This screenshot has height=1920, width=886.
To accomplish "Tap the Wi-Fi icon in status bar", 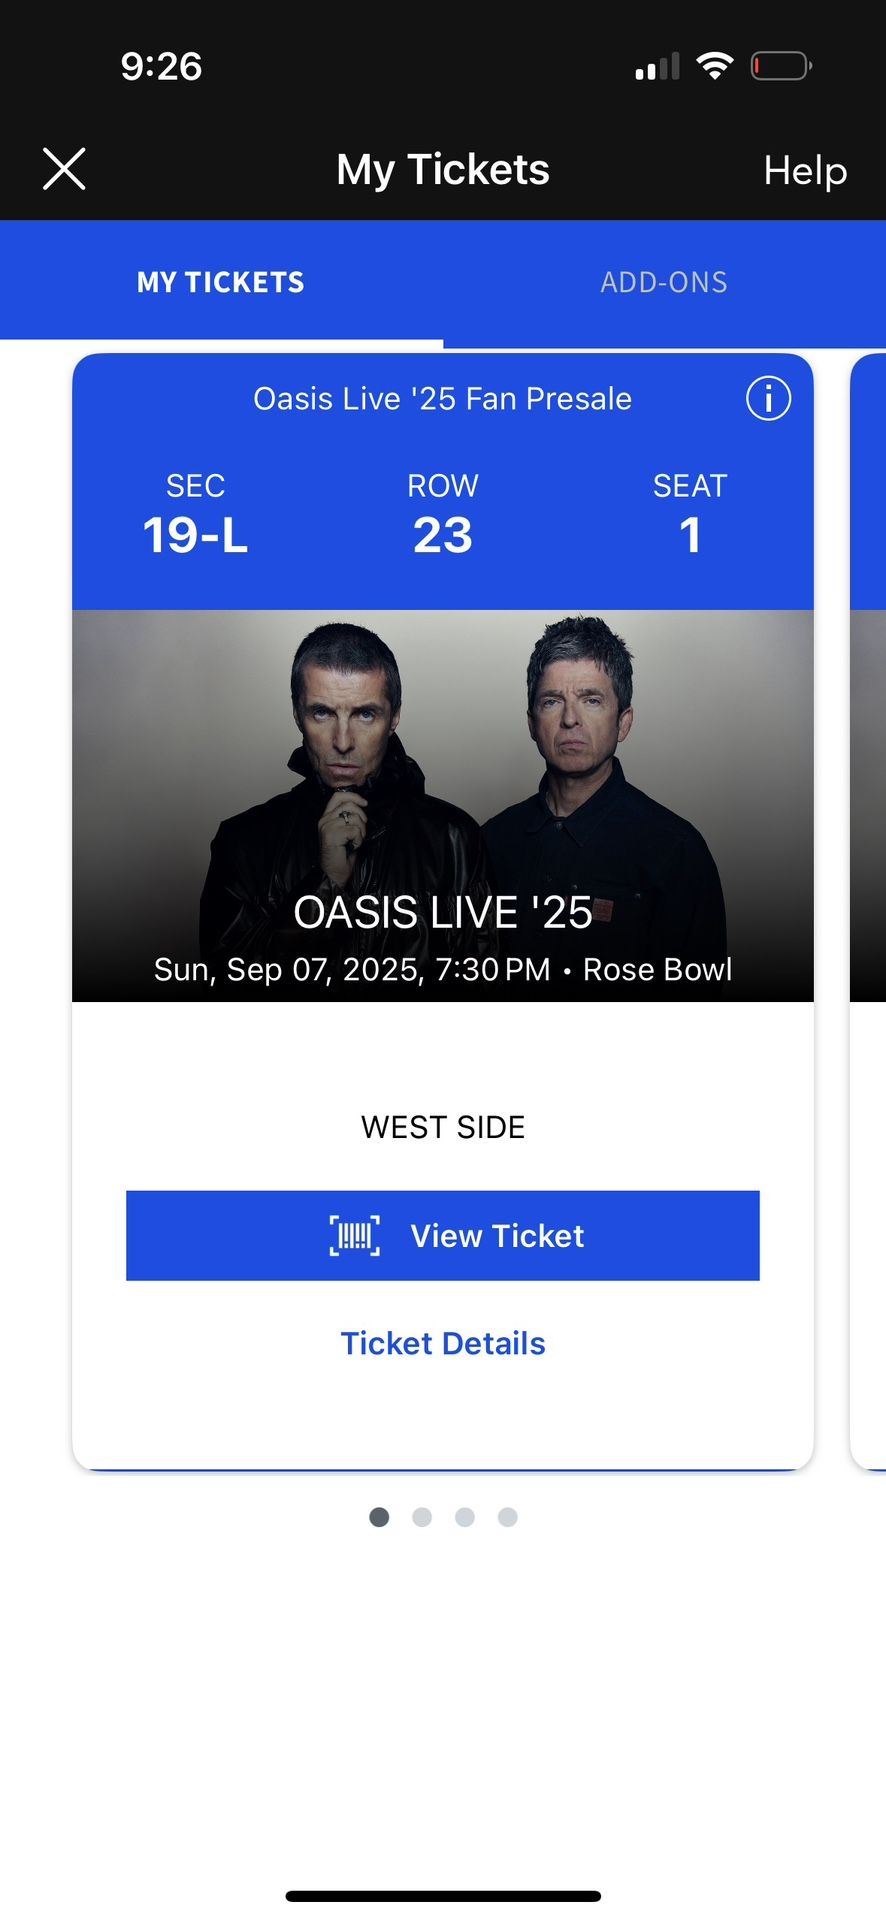I will click(x=715, y=66).
